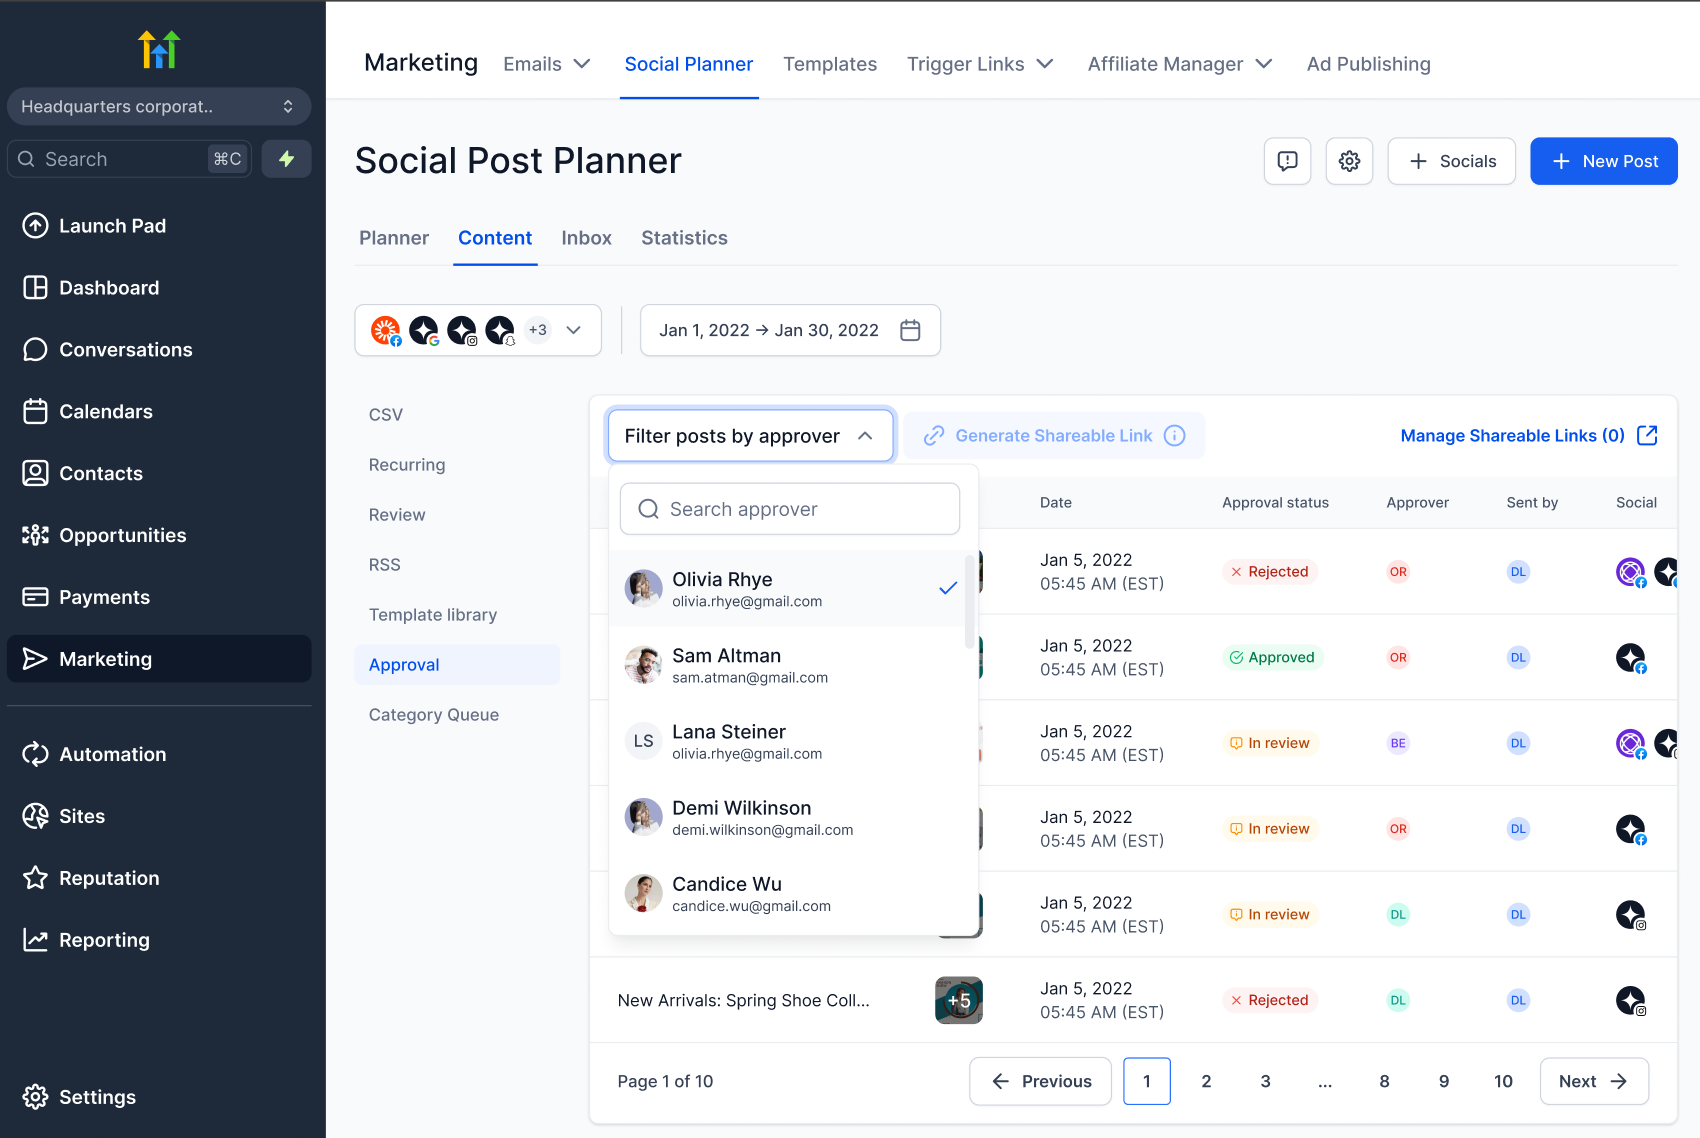Open the calendar icon in date range
Image resolution: width=1700 pixels, height=1138 pixels.
click(x=910, y=330)
